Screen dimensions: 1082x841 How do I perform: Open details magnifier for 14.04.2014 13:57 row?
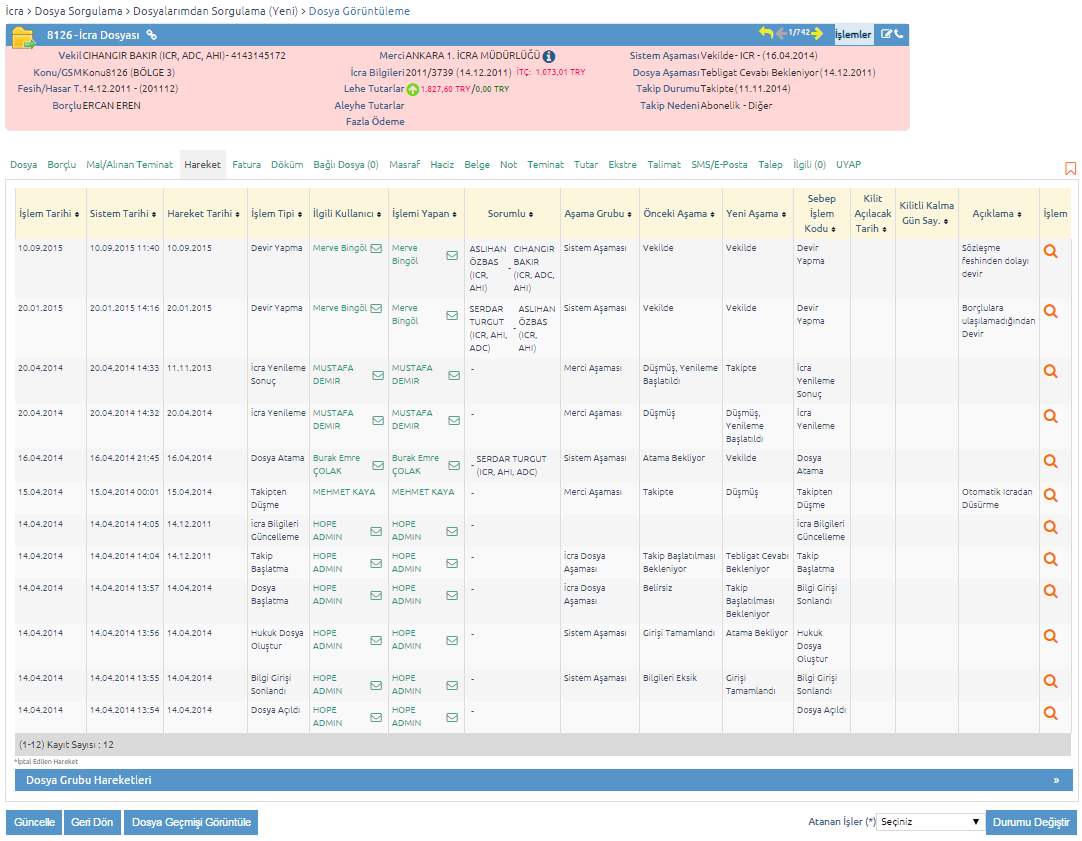tap(1050, 591)
